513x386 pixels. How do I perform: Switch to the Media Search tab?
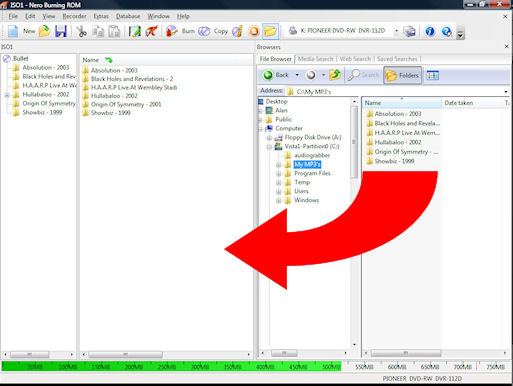coord(315,59)
